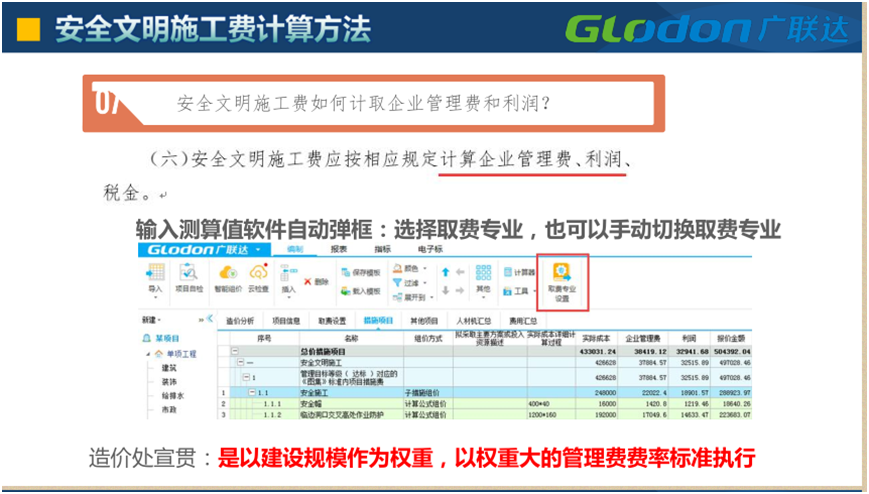The width and height of the screenshot is (869, 494).
Task: Collapse the 总价措施项目 row
Action: [x=235, y=352]
